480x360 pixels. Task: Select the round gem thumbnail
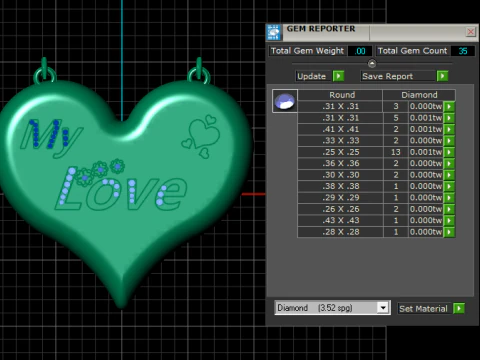[x=285, y=101]
